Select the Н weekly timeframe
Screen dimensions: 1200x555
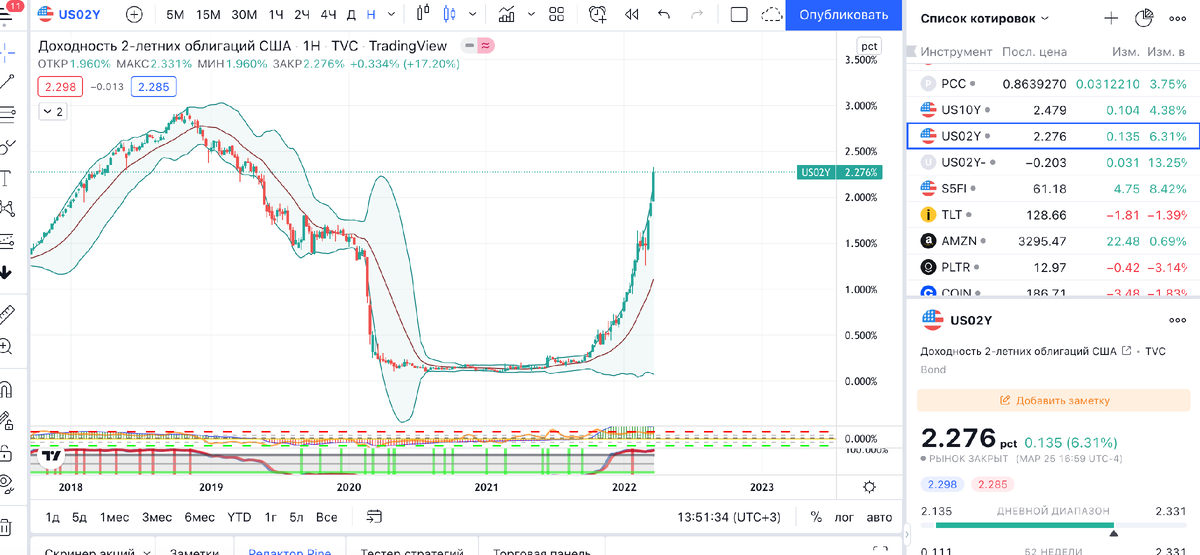(x=371, y=15)
